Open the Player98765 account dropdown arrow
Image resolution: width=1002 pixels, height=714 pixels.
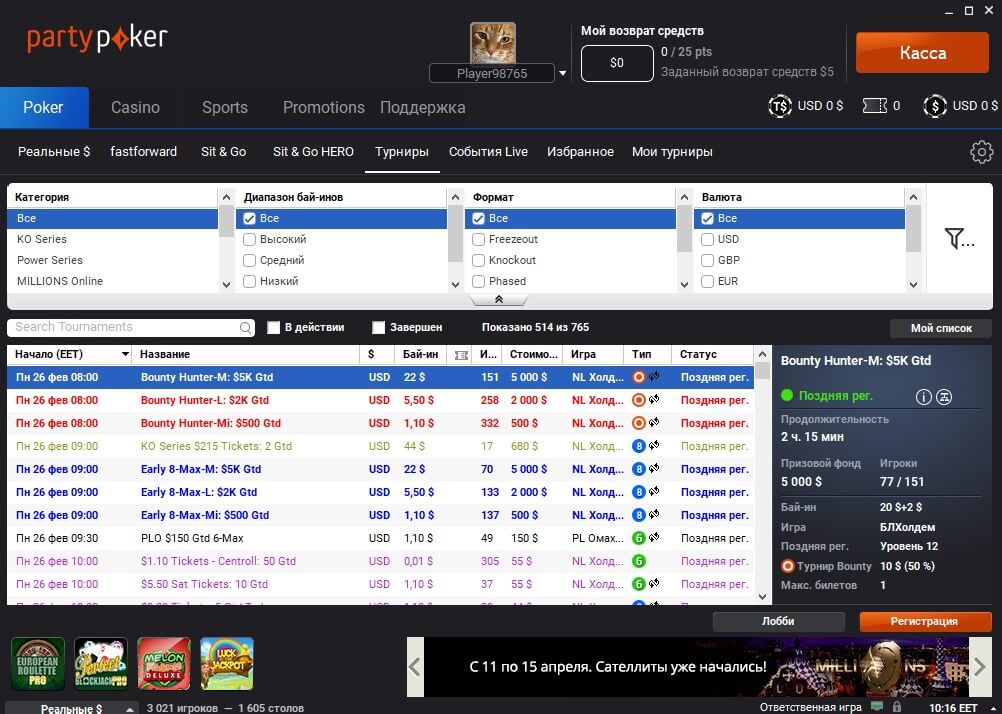(x=562, y=74)
